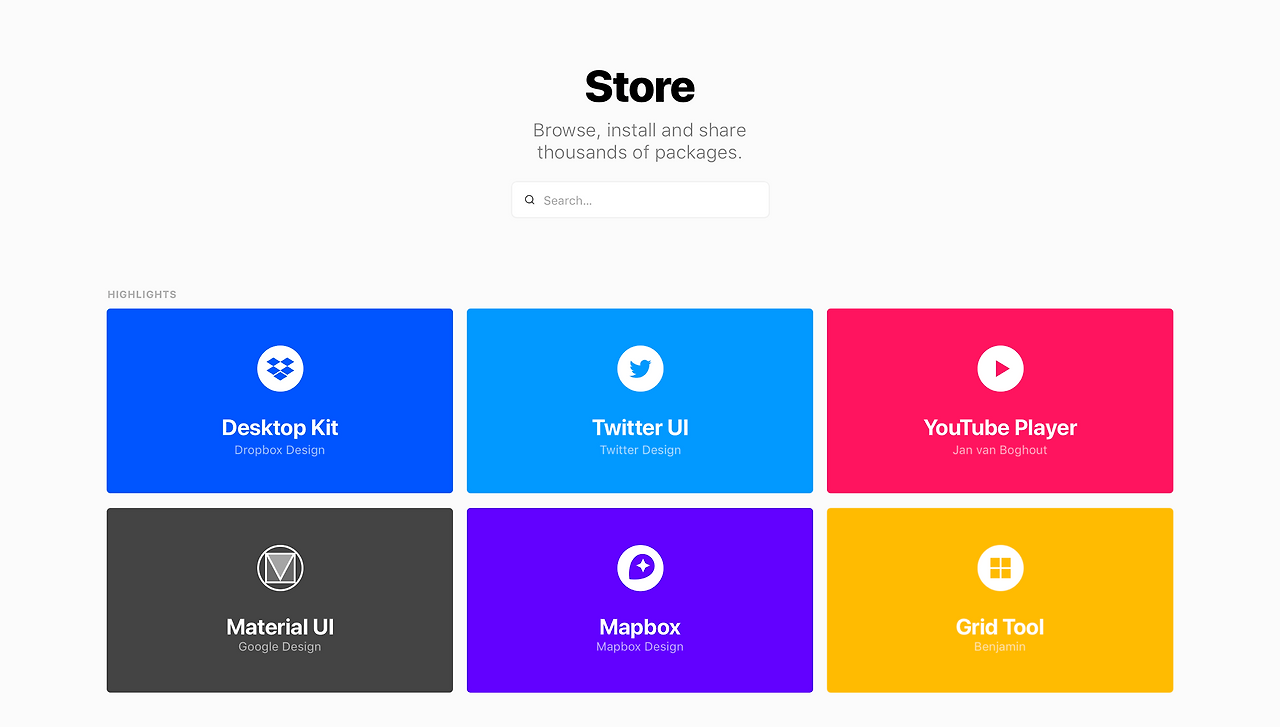Open the Mapbox package title
This screenshot has width=1280, height=727.
click(x=640, y=627)
